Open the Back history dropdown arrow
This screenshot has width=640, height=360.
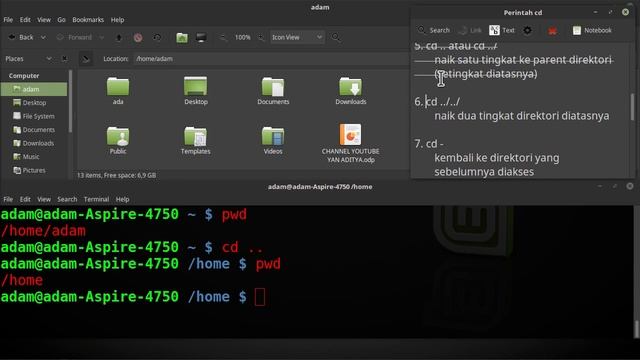(x=43, y=38)
